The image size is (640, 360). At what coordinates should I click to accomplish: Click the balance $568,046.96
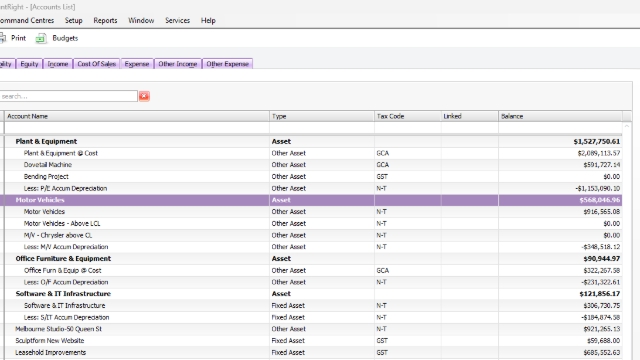coord(600,200)
